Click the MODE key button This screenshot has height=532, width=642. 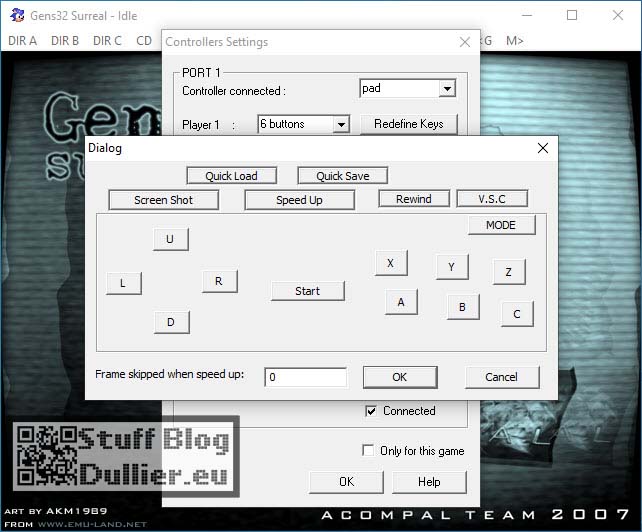501,225
